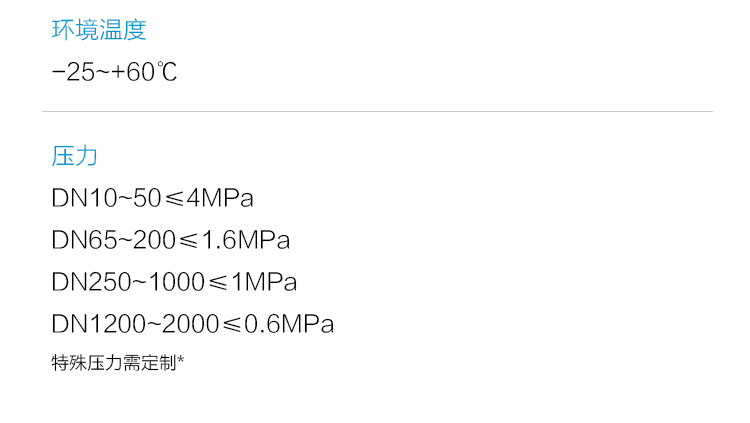Click the 0.6MPa pressure value
The height and width of the screenshot is (423, 750).
point(288,324)
